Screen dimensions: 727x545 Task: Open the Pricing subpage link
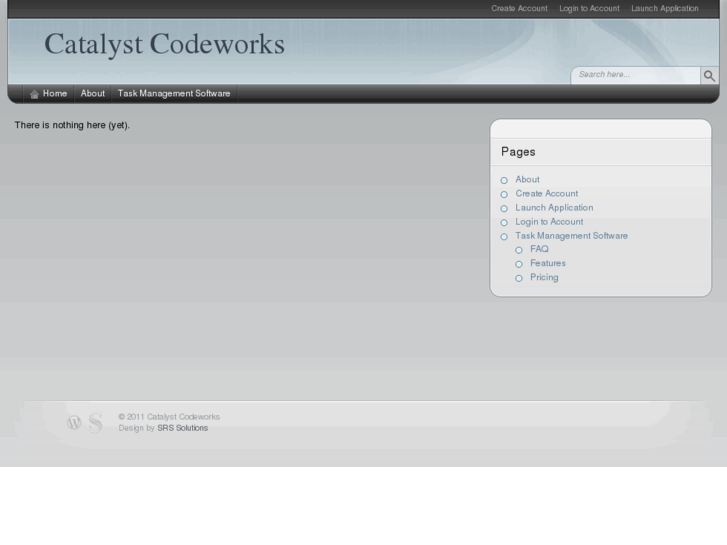click(544, 277)
